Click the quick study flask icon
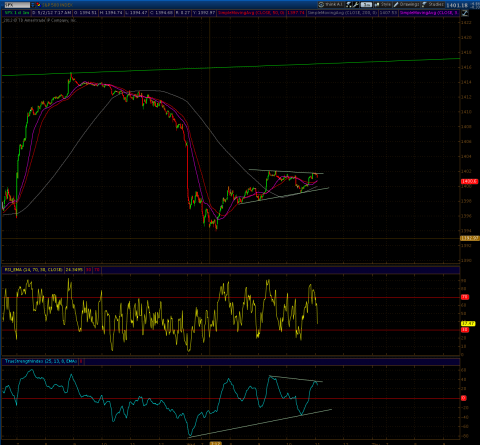Viewport: 480px width, 445px height. click(x=349, y=4)
